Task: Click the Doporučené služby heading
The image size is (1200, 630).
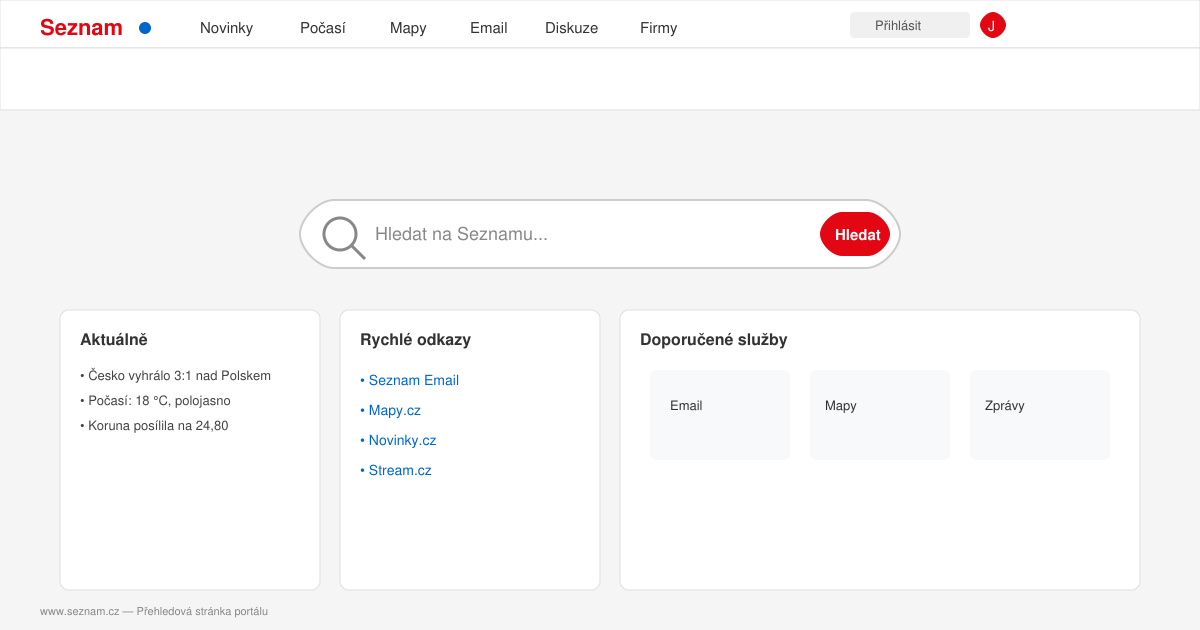Action: pyautogui.click(x=714, y=340)
